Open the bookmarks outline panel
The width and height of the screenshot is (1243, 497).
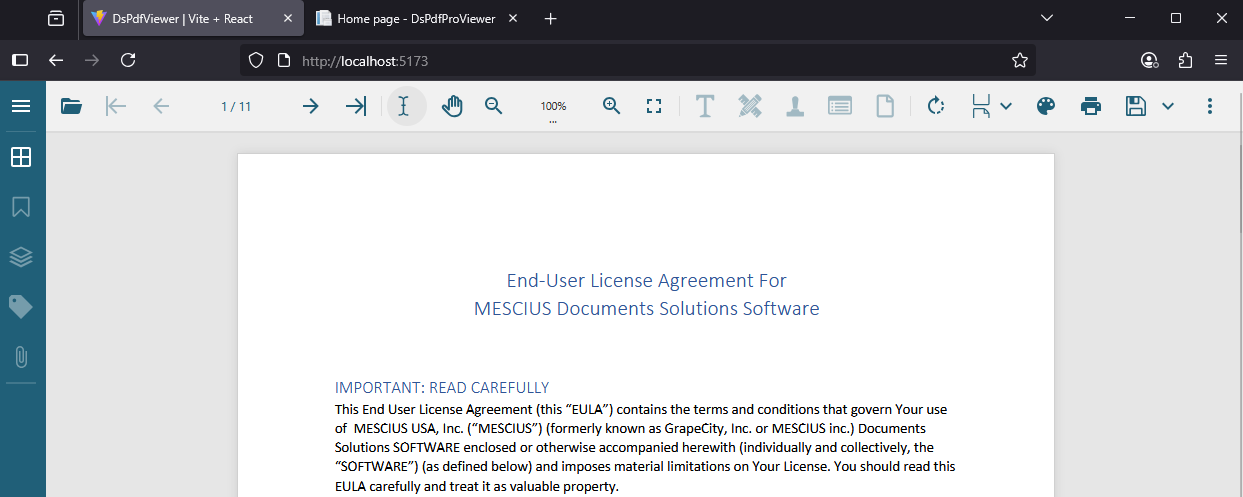point(21,207)
